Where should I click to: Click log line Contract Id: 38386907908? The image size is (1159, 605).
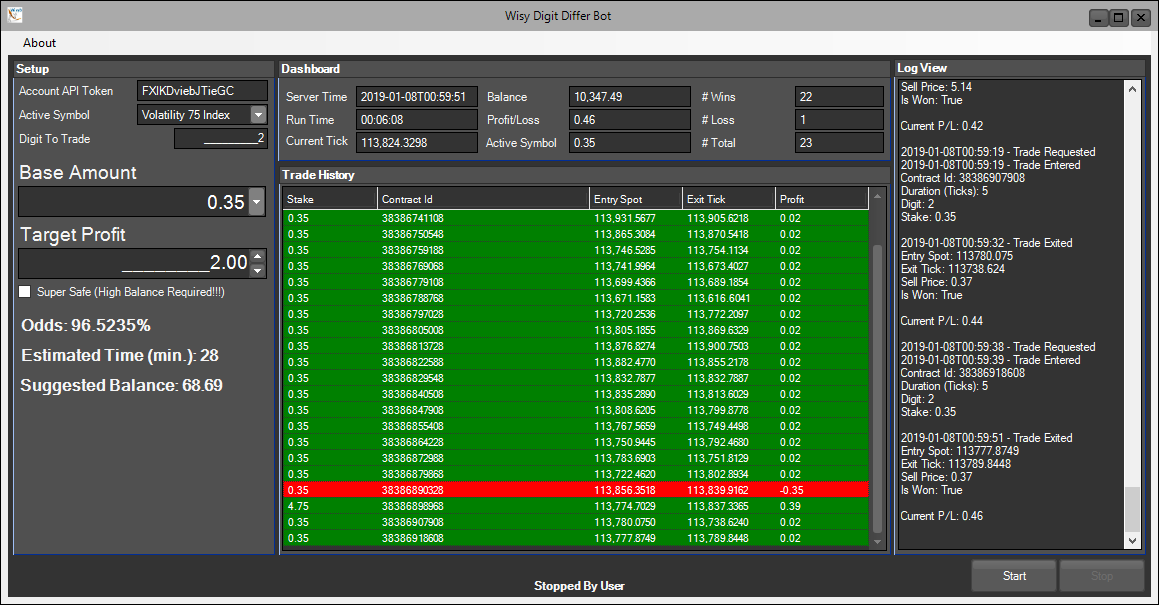tap(962, 178)
